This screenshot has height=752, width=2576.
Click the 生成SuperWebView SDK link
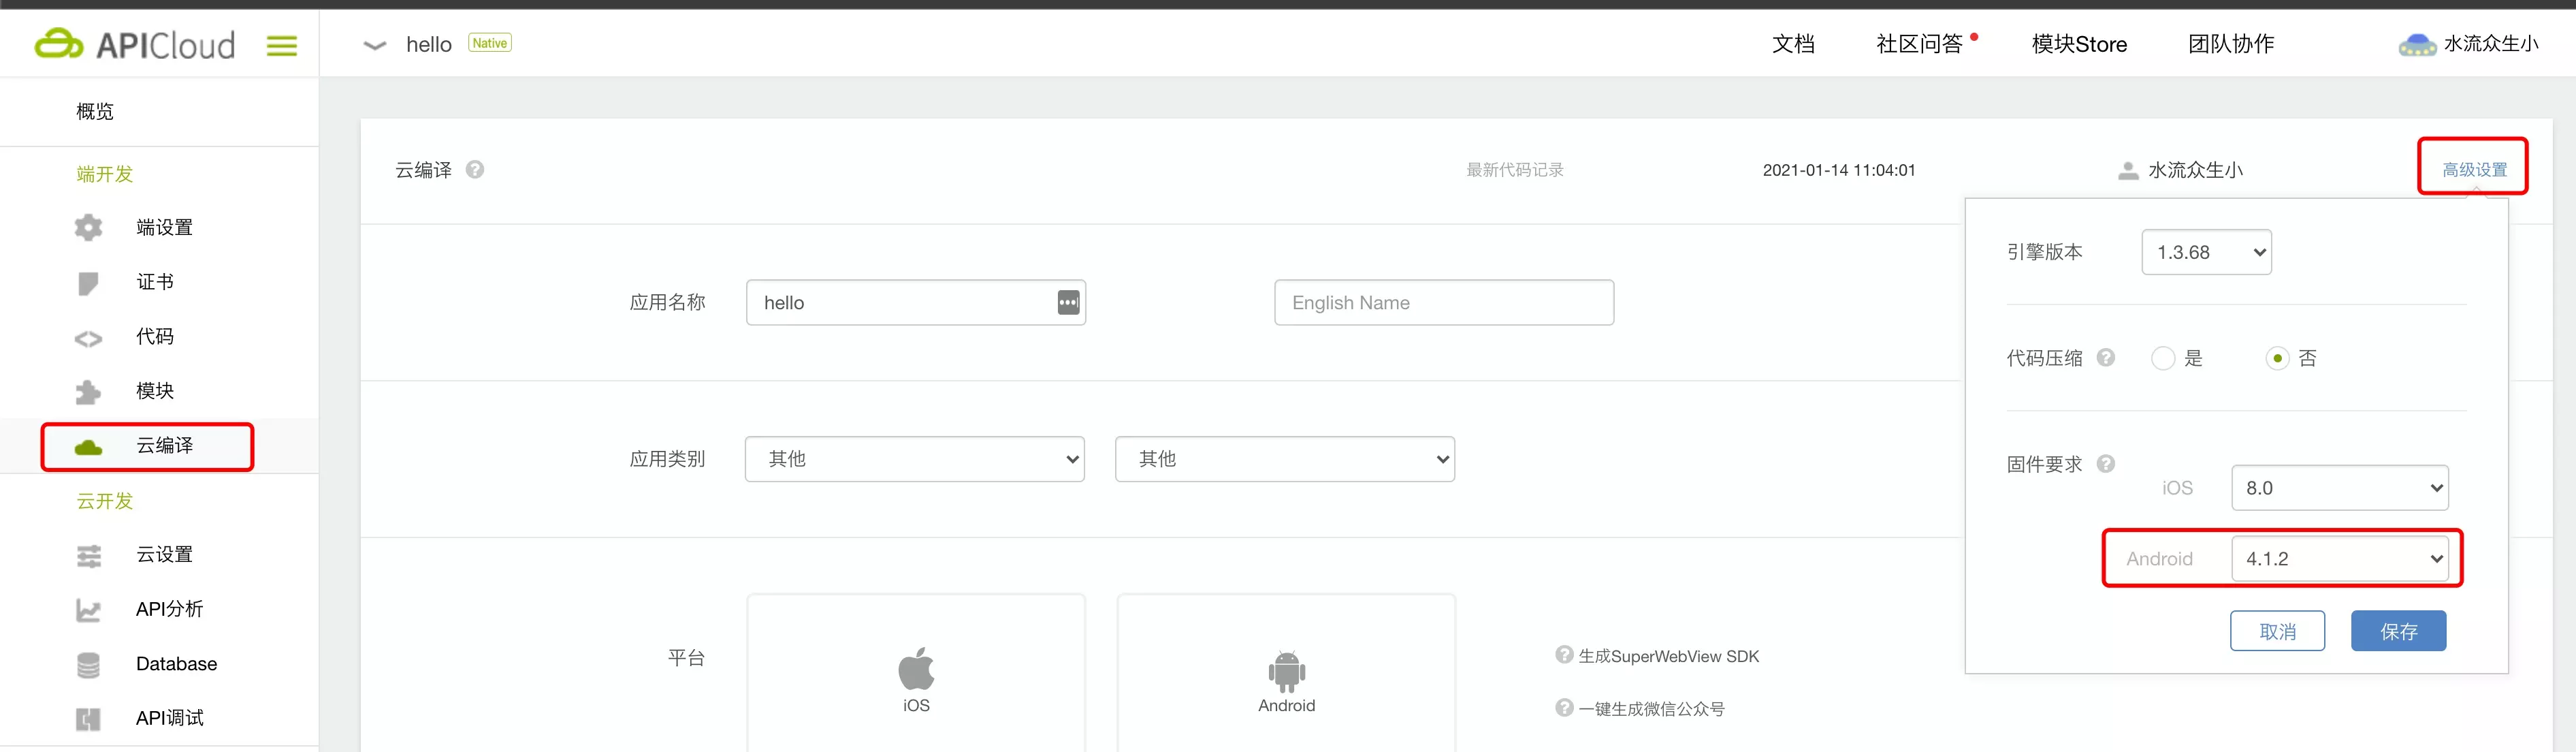(x=1668, y=656)
